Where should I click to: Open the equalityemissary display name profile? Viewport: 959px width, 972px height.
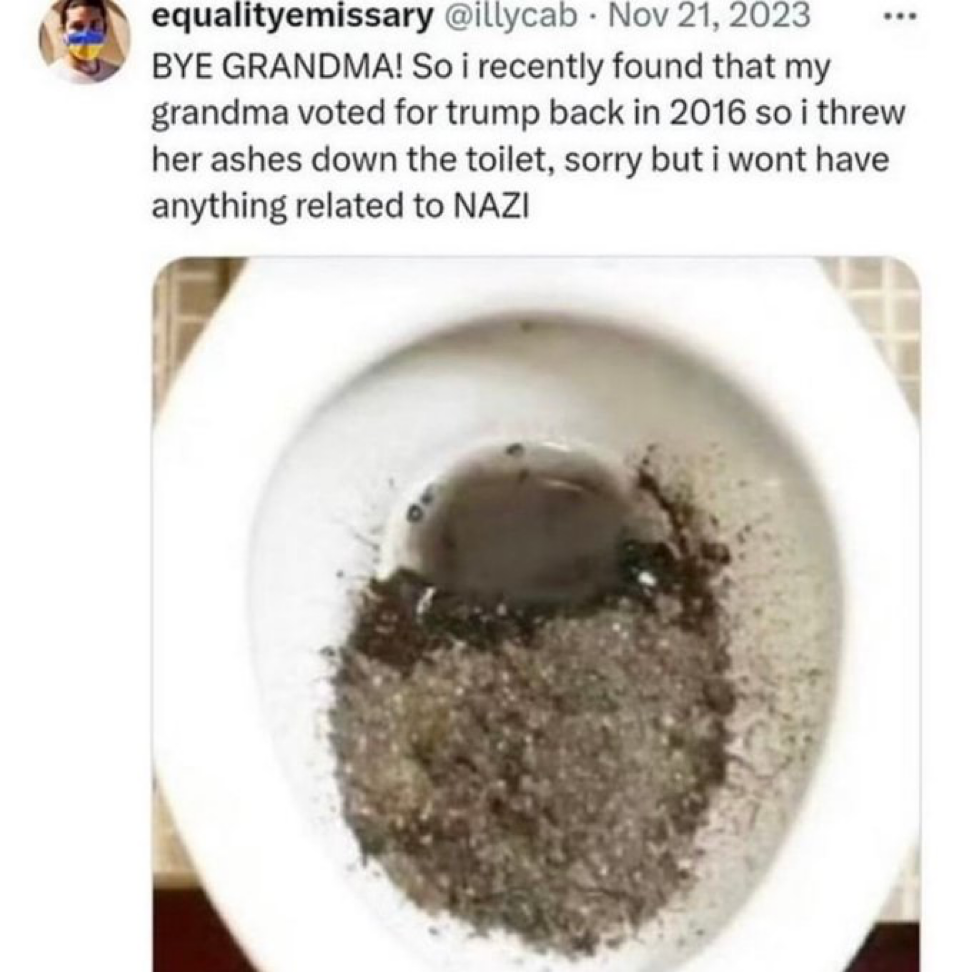[x=293, y=16]
